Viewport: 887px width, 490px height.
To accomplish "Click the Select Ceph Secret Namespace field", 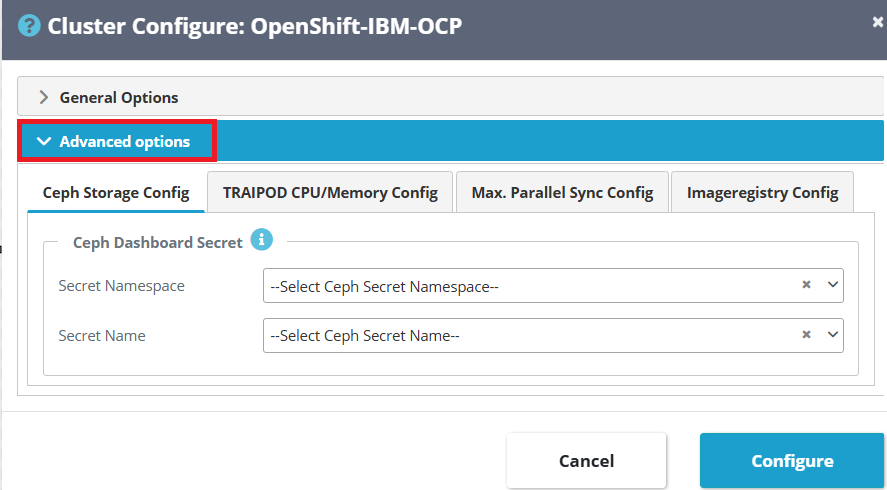I will [x=553, y=286].
